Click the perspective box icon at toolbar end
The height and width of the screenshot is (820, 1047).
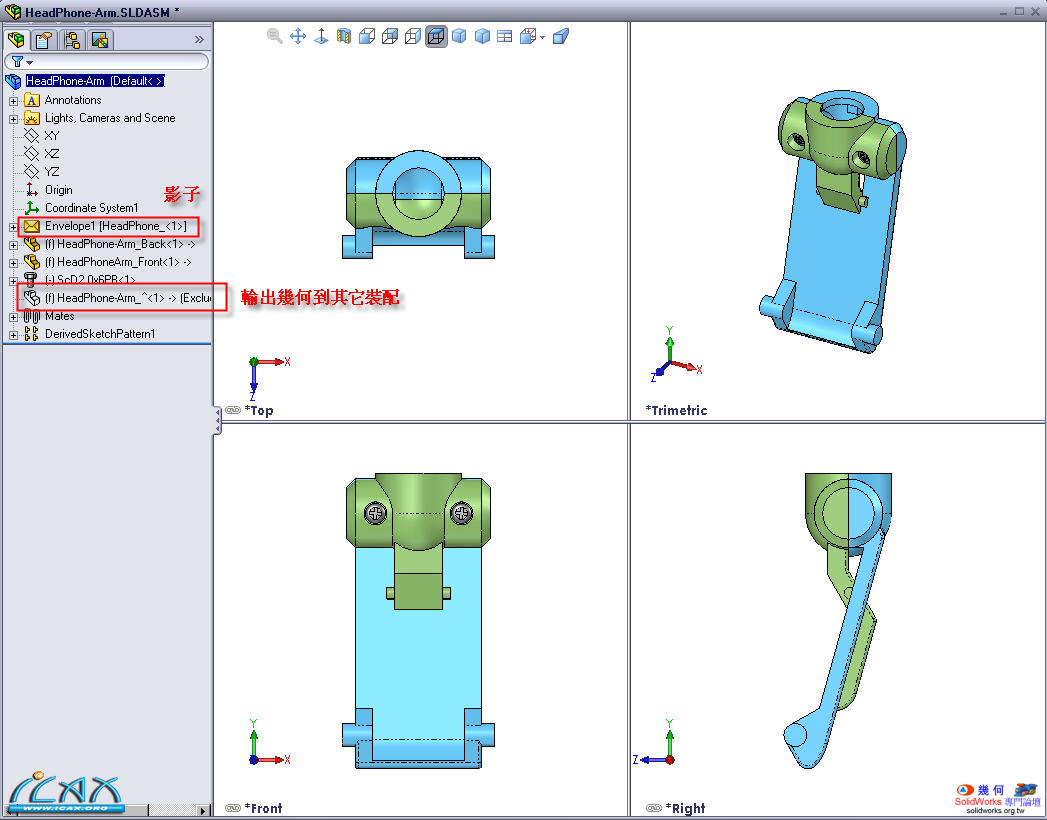[x=561, y=36]
